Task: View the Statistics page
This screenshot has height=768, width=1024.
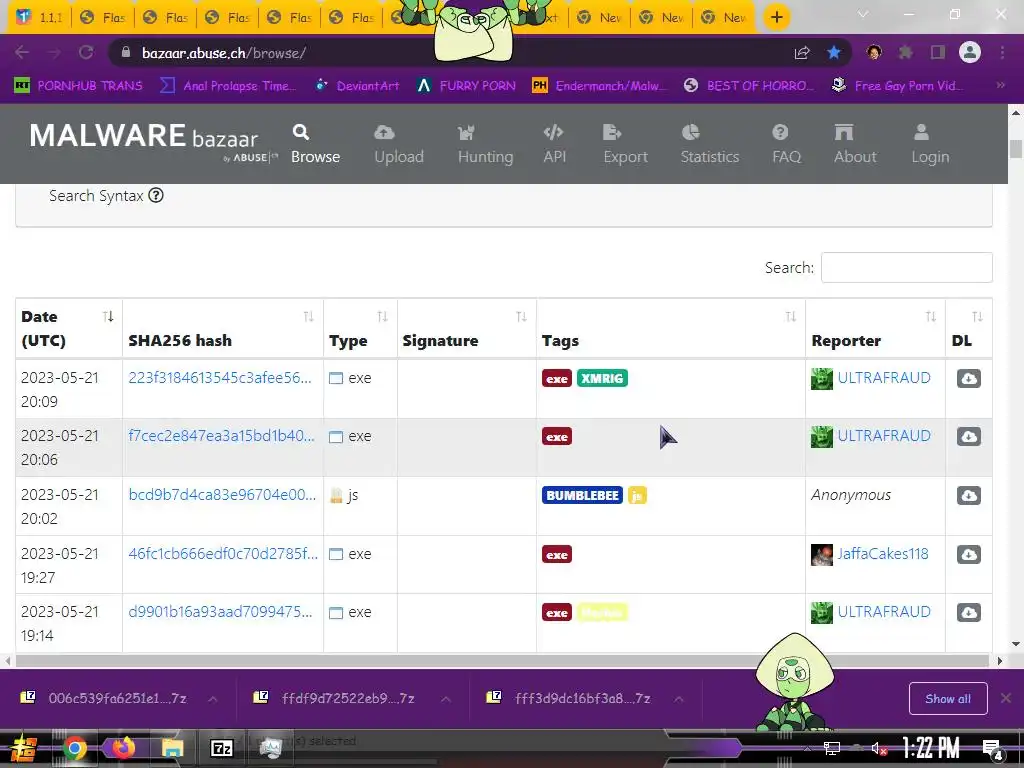Action: coord(709,144)
